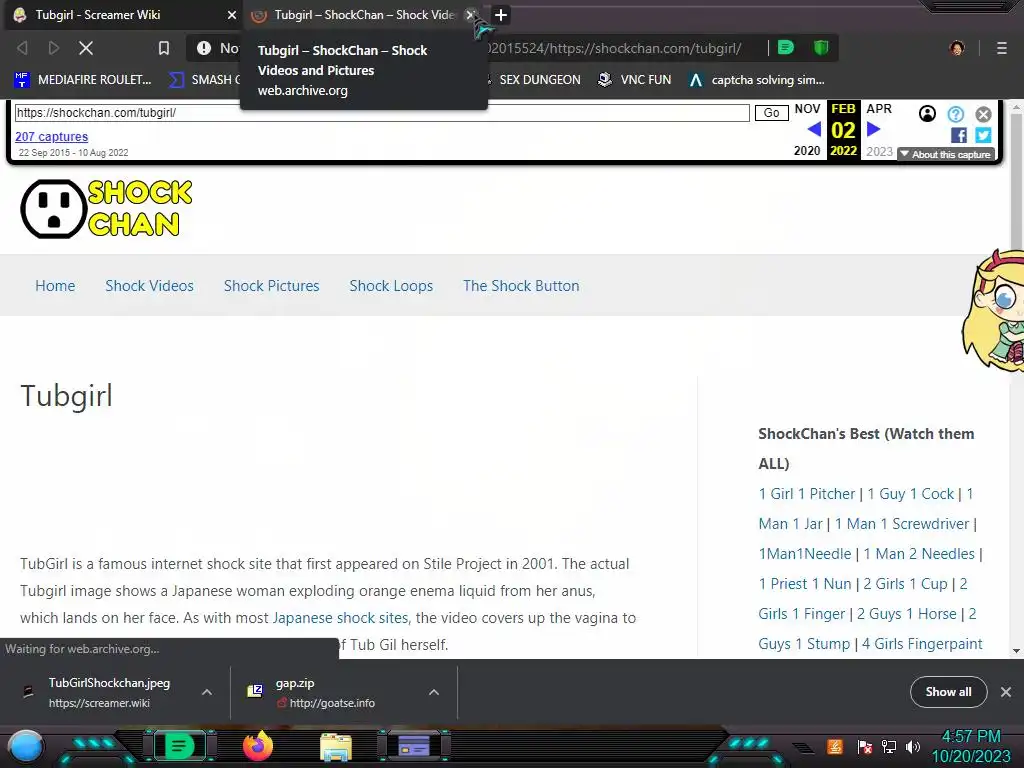Go back to previous page
1024x768 pixels.
[x=22, y=48]
